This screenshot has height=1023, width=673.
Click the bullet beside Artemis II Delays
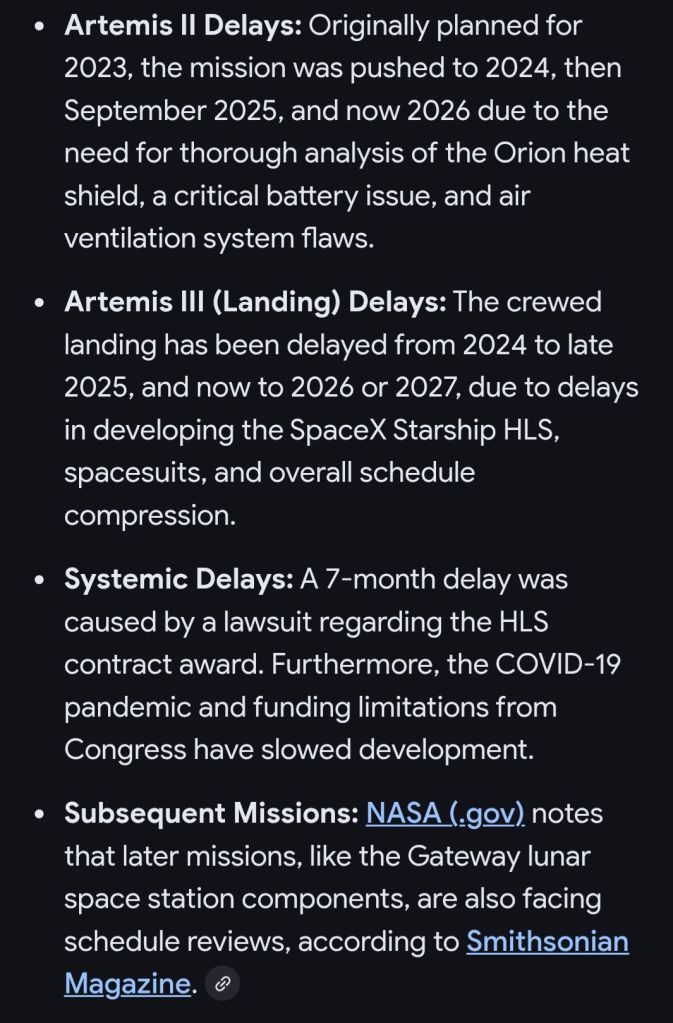tap(39, 26)
